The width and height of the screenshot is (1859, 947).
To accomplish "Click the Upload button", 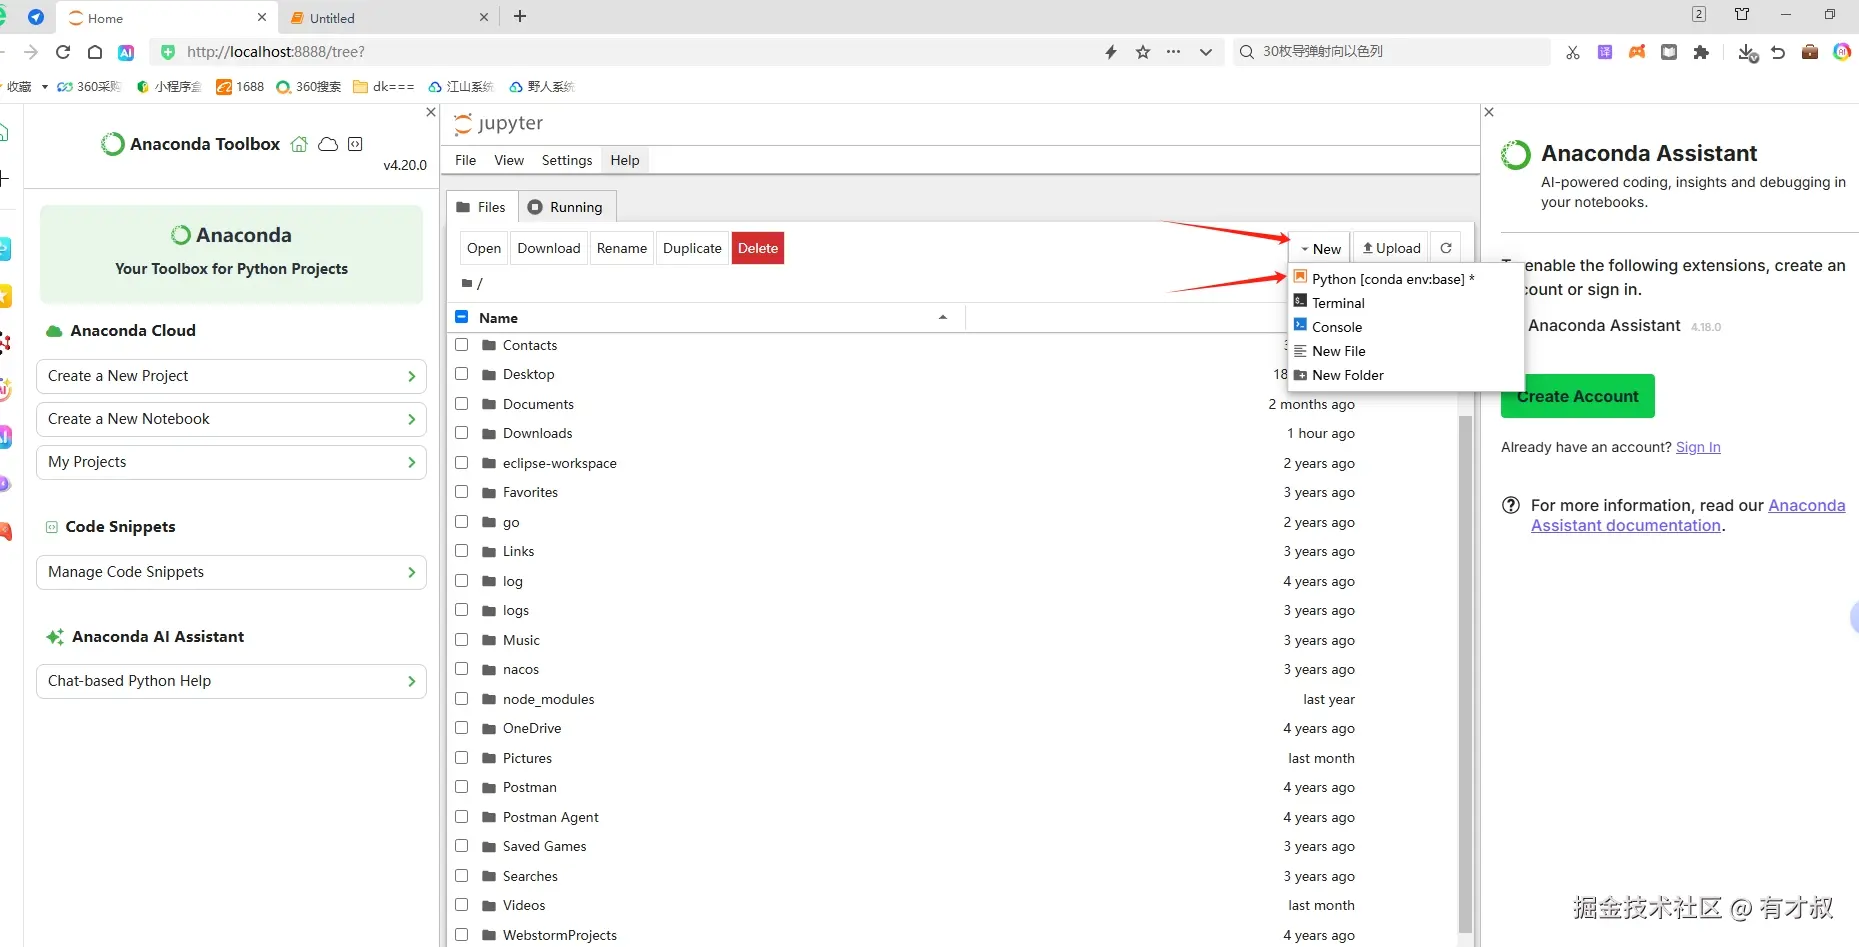I will click(x=1391, y=248).
